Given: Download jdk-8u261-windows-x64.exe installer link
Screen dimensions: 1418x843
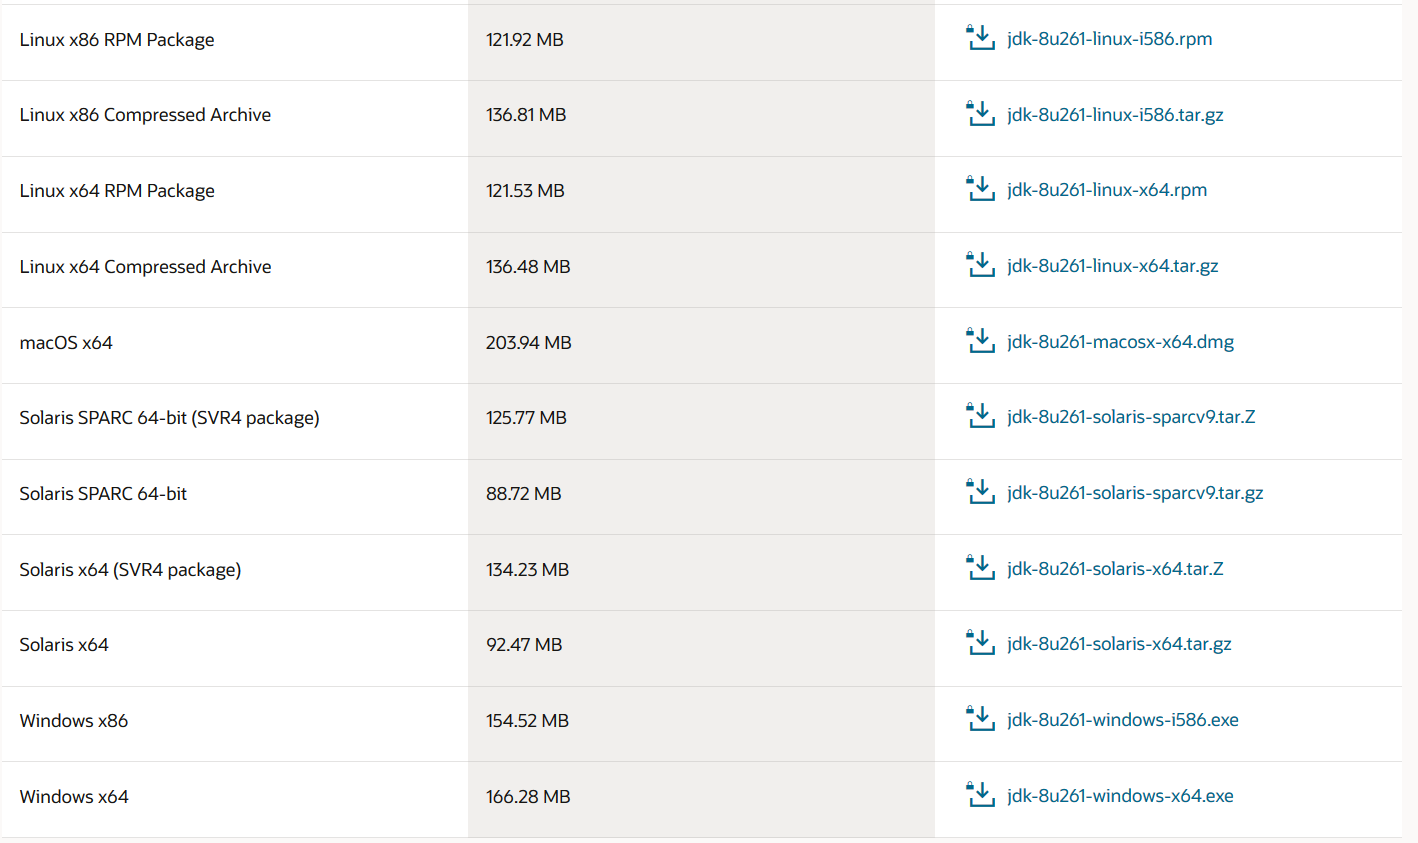Looking at the screenshot, I should point(1120,796).
